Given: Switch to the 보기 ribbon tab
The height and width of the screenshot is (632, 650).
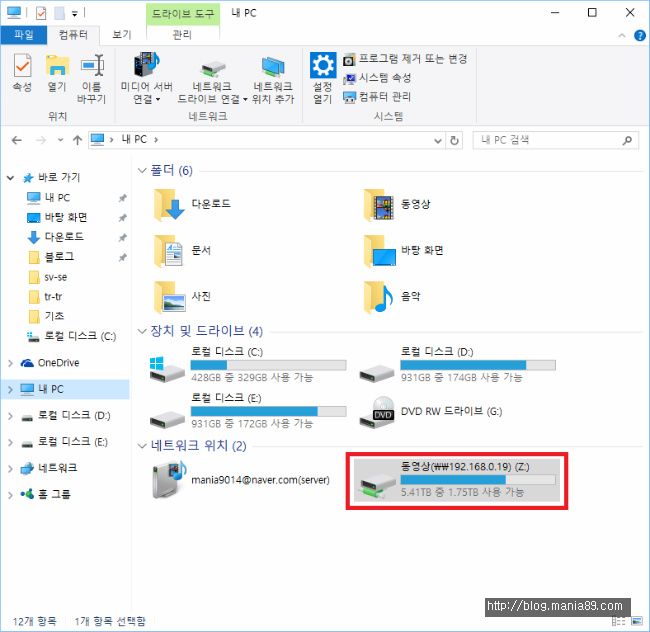Looking at the screenshot, I should [122, 35].
